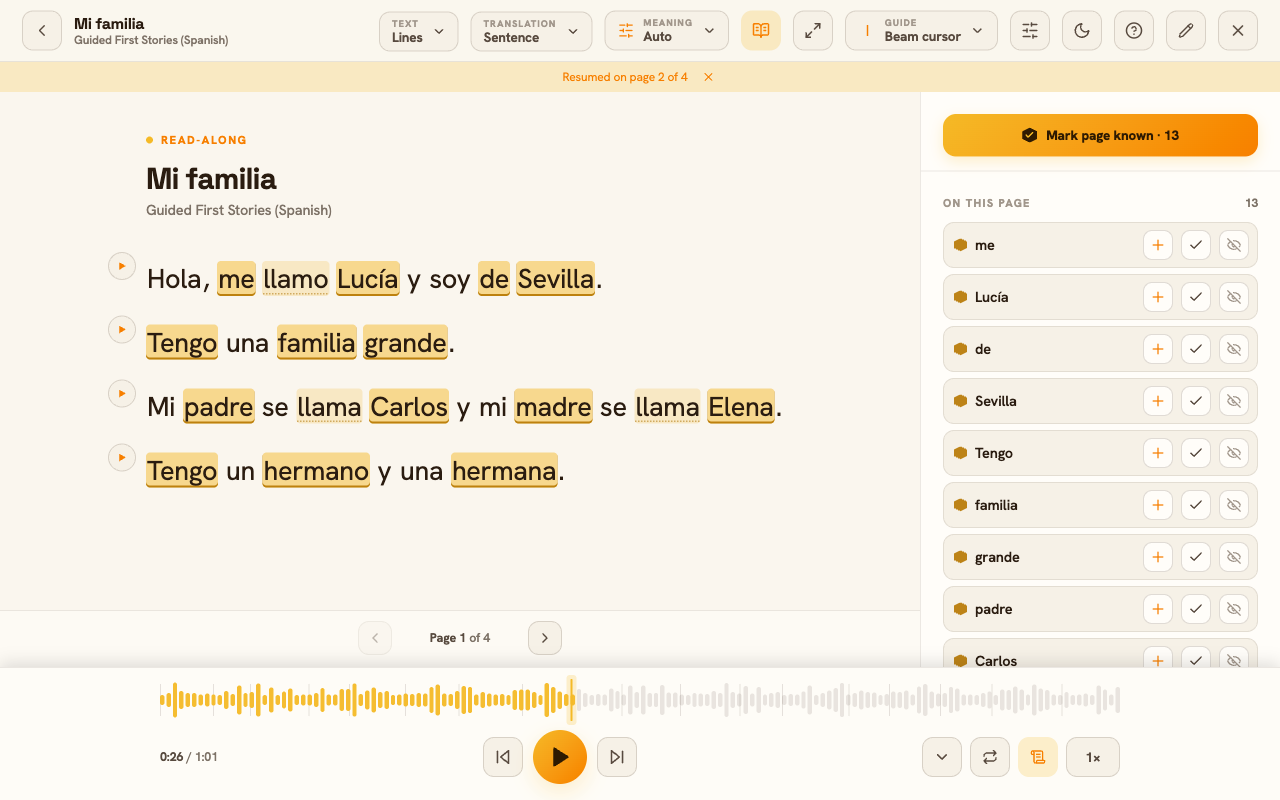Ignore 'me' with the crossed-eye icon
This screenshot has height=800, width=1280.
coord(1234,245)
